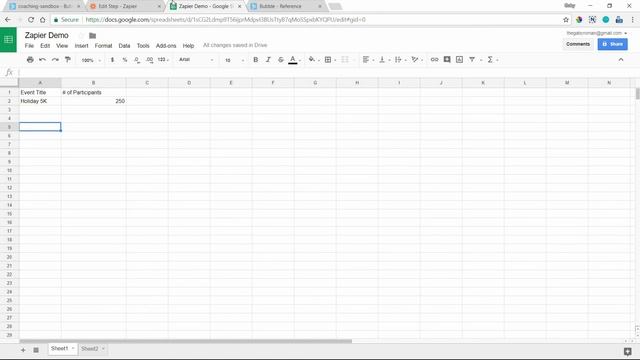640x360 pixels.
Task: Open text rotation options
Action: coord(416,60)
